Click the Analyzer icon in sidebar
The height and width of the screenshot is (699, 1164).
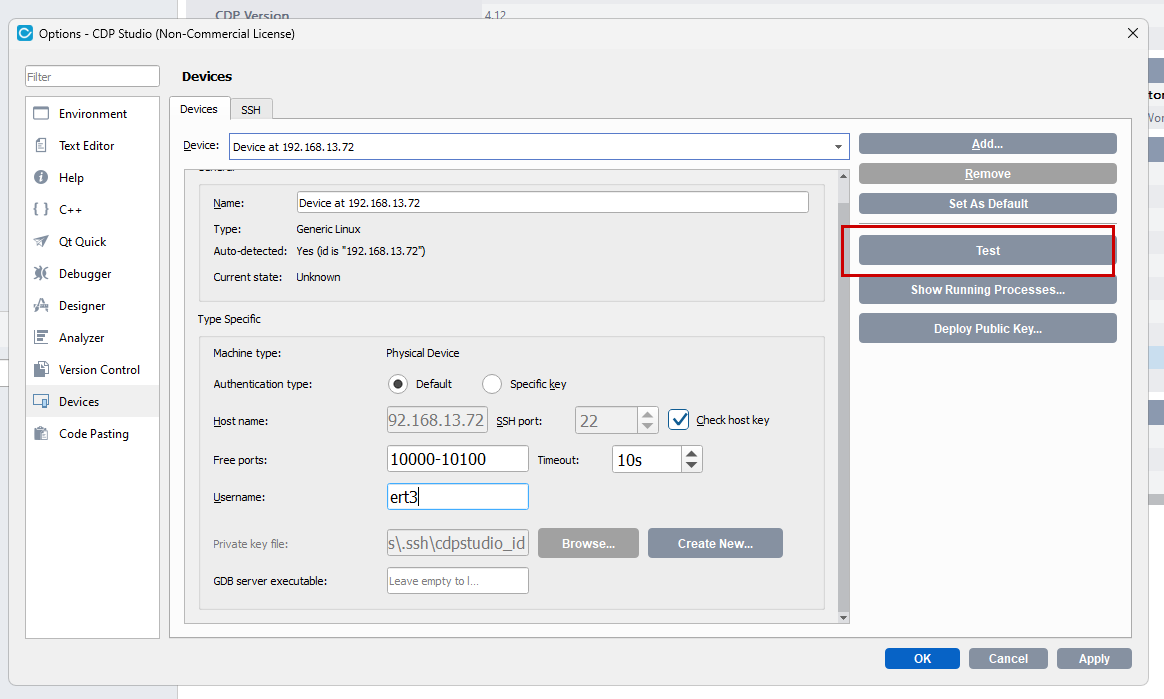click(41, 337)
